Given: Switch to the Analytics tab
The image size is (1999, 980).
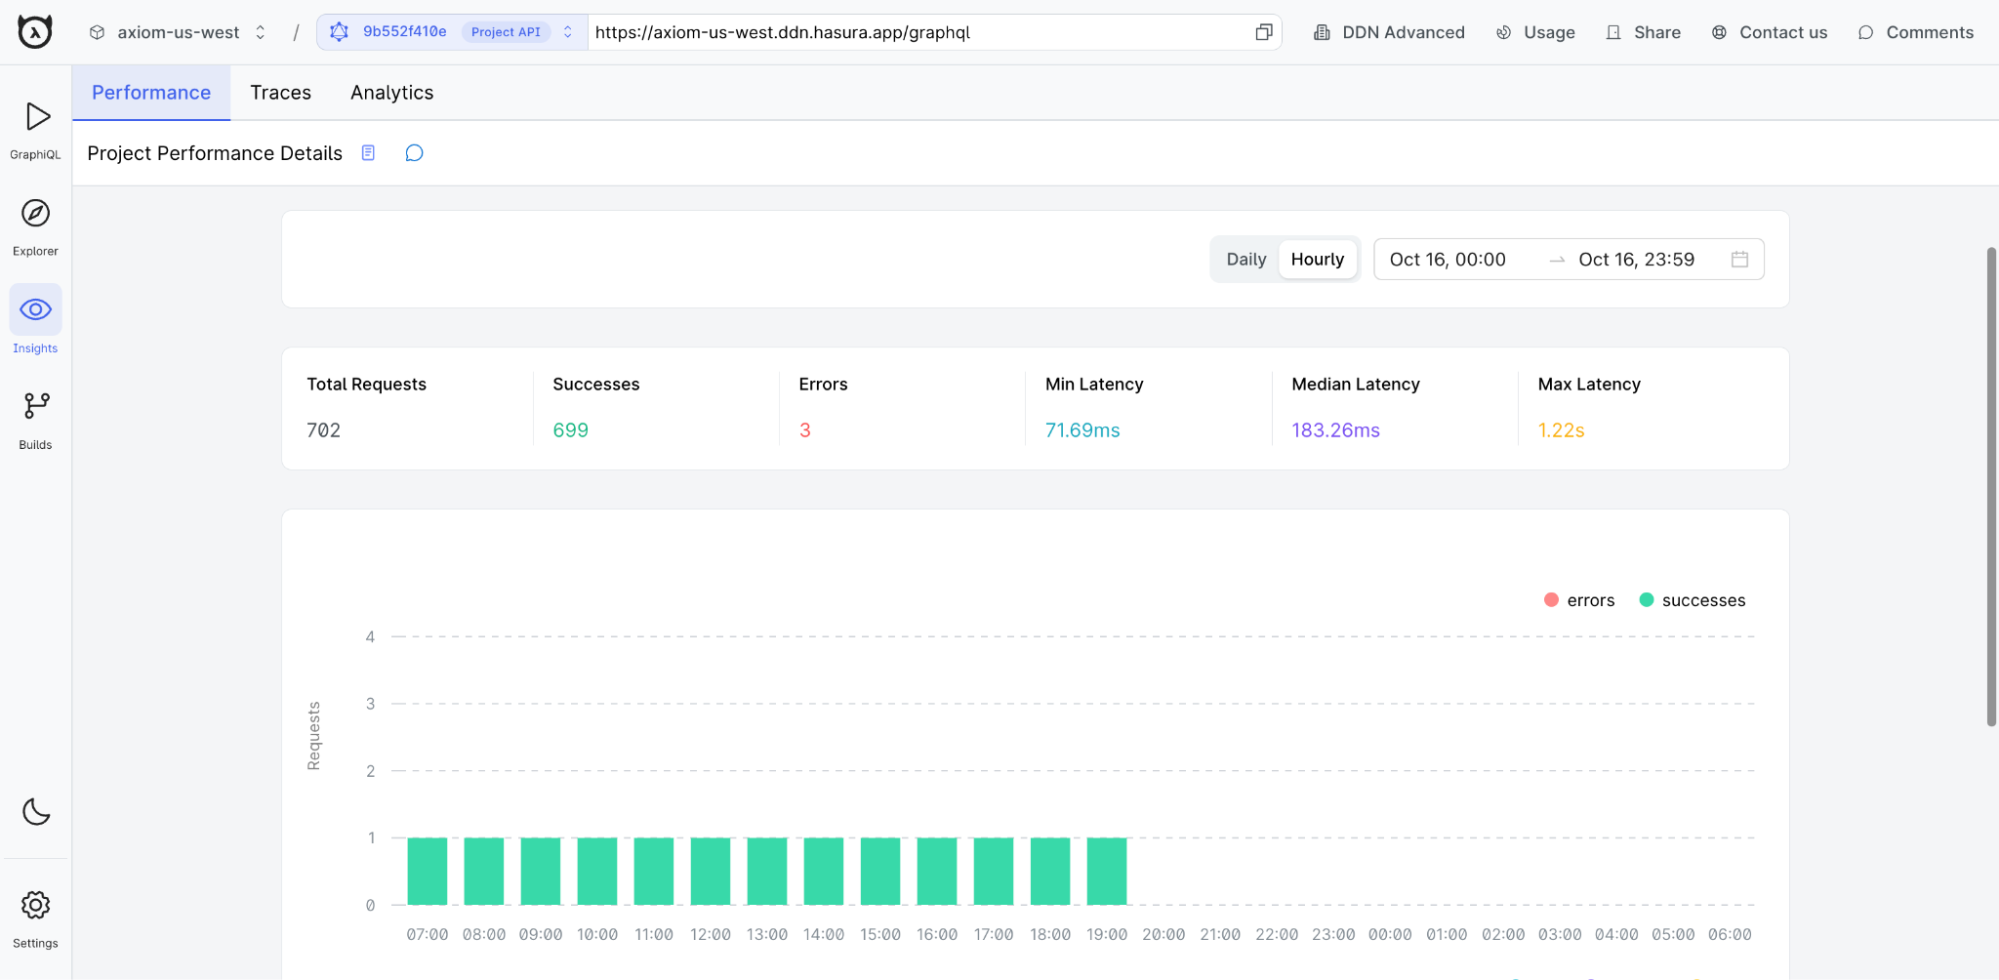Looking at the screenshot, I should (x=392, y=93).
